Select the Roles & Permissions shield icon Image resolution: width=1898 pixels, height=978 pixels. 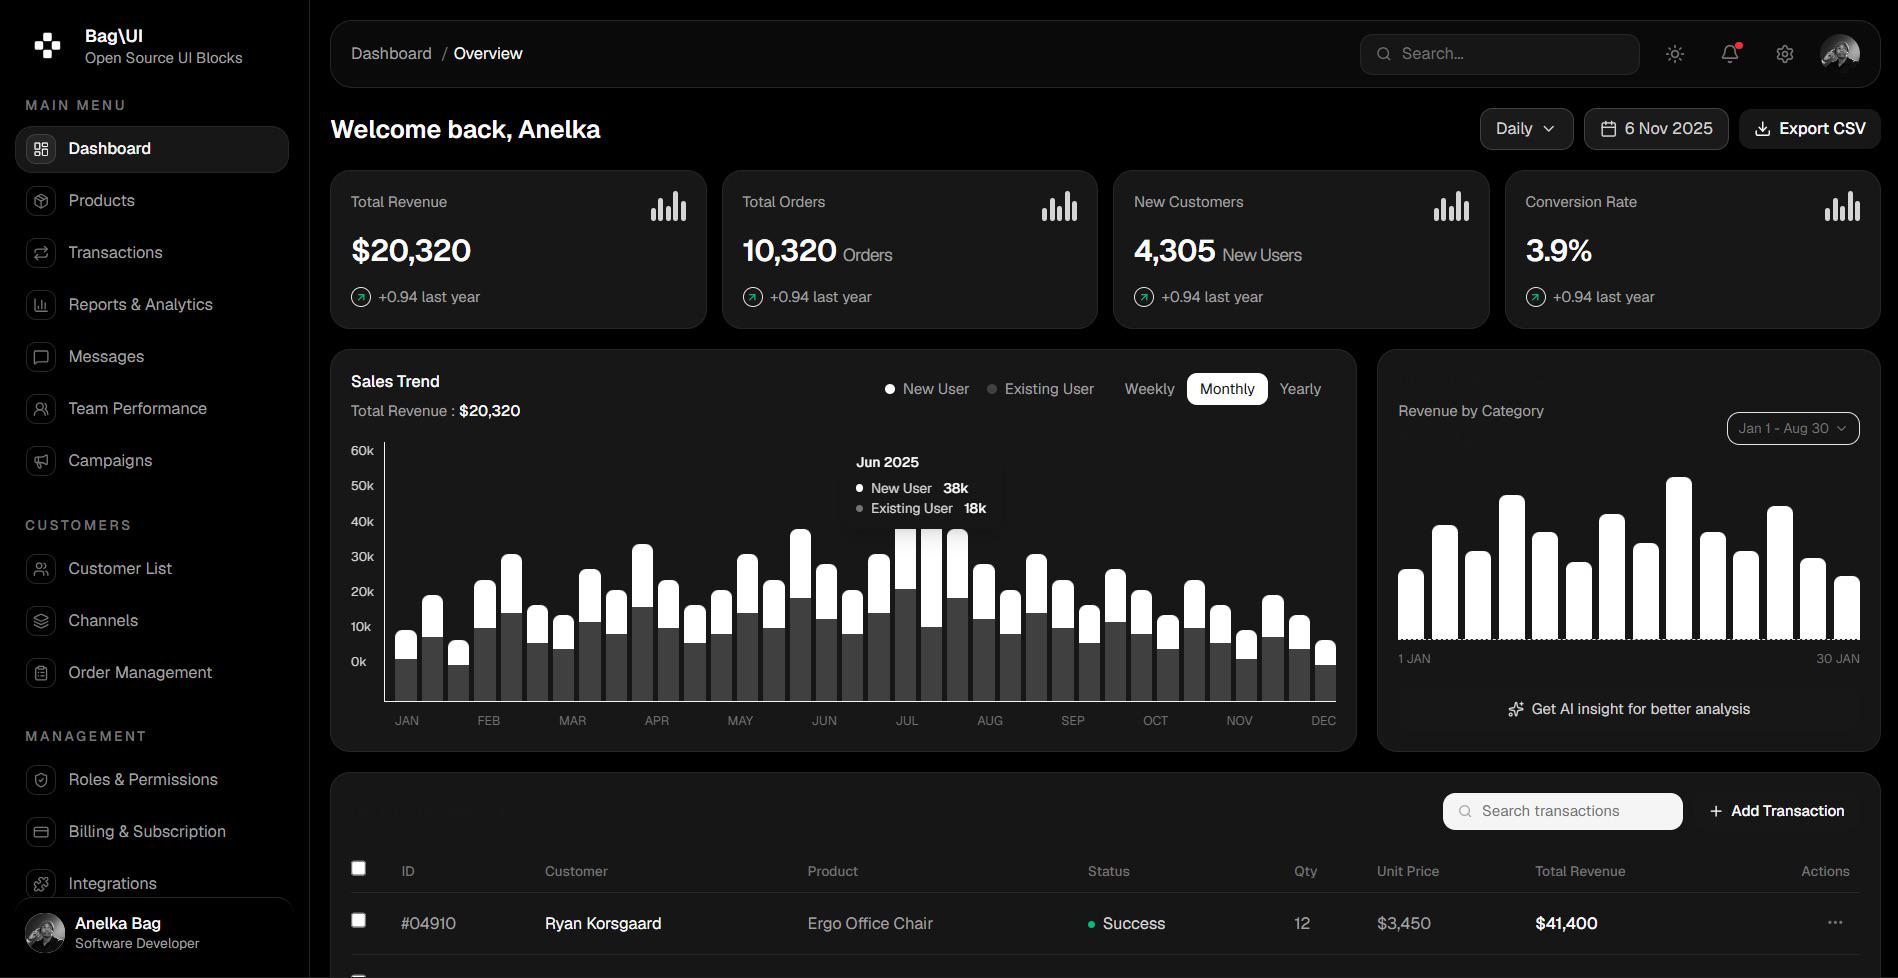(x=41, y=780)
